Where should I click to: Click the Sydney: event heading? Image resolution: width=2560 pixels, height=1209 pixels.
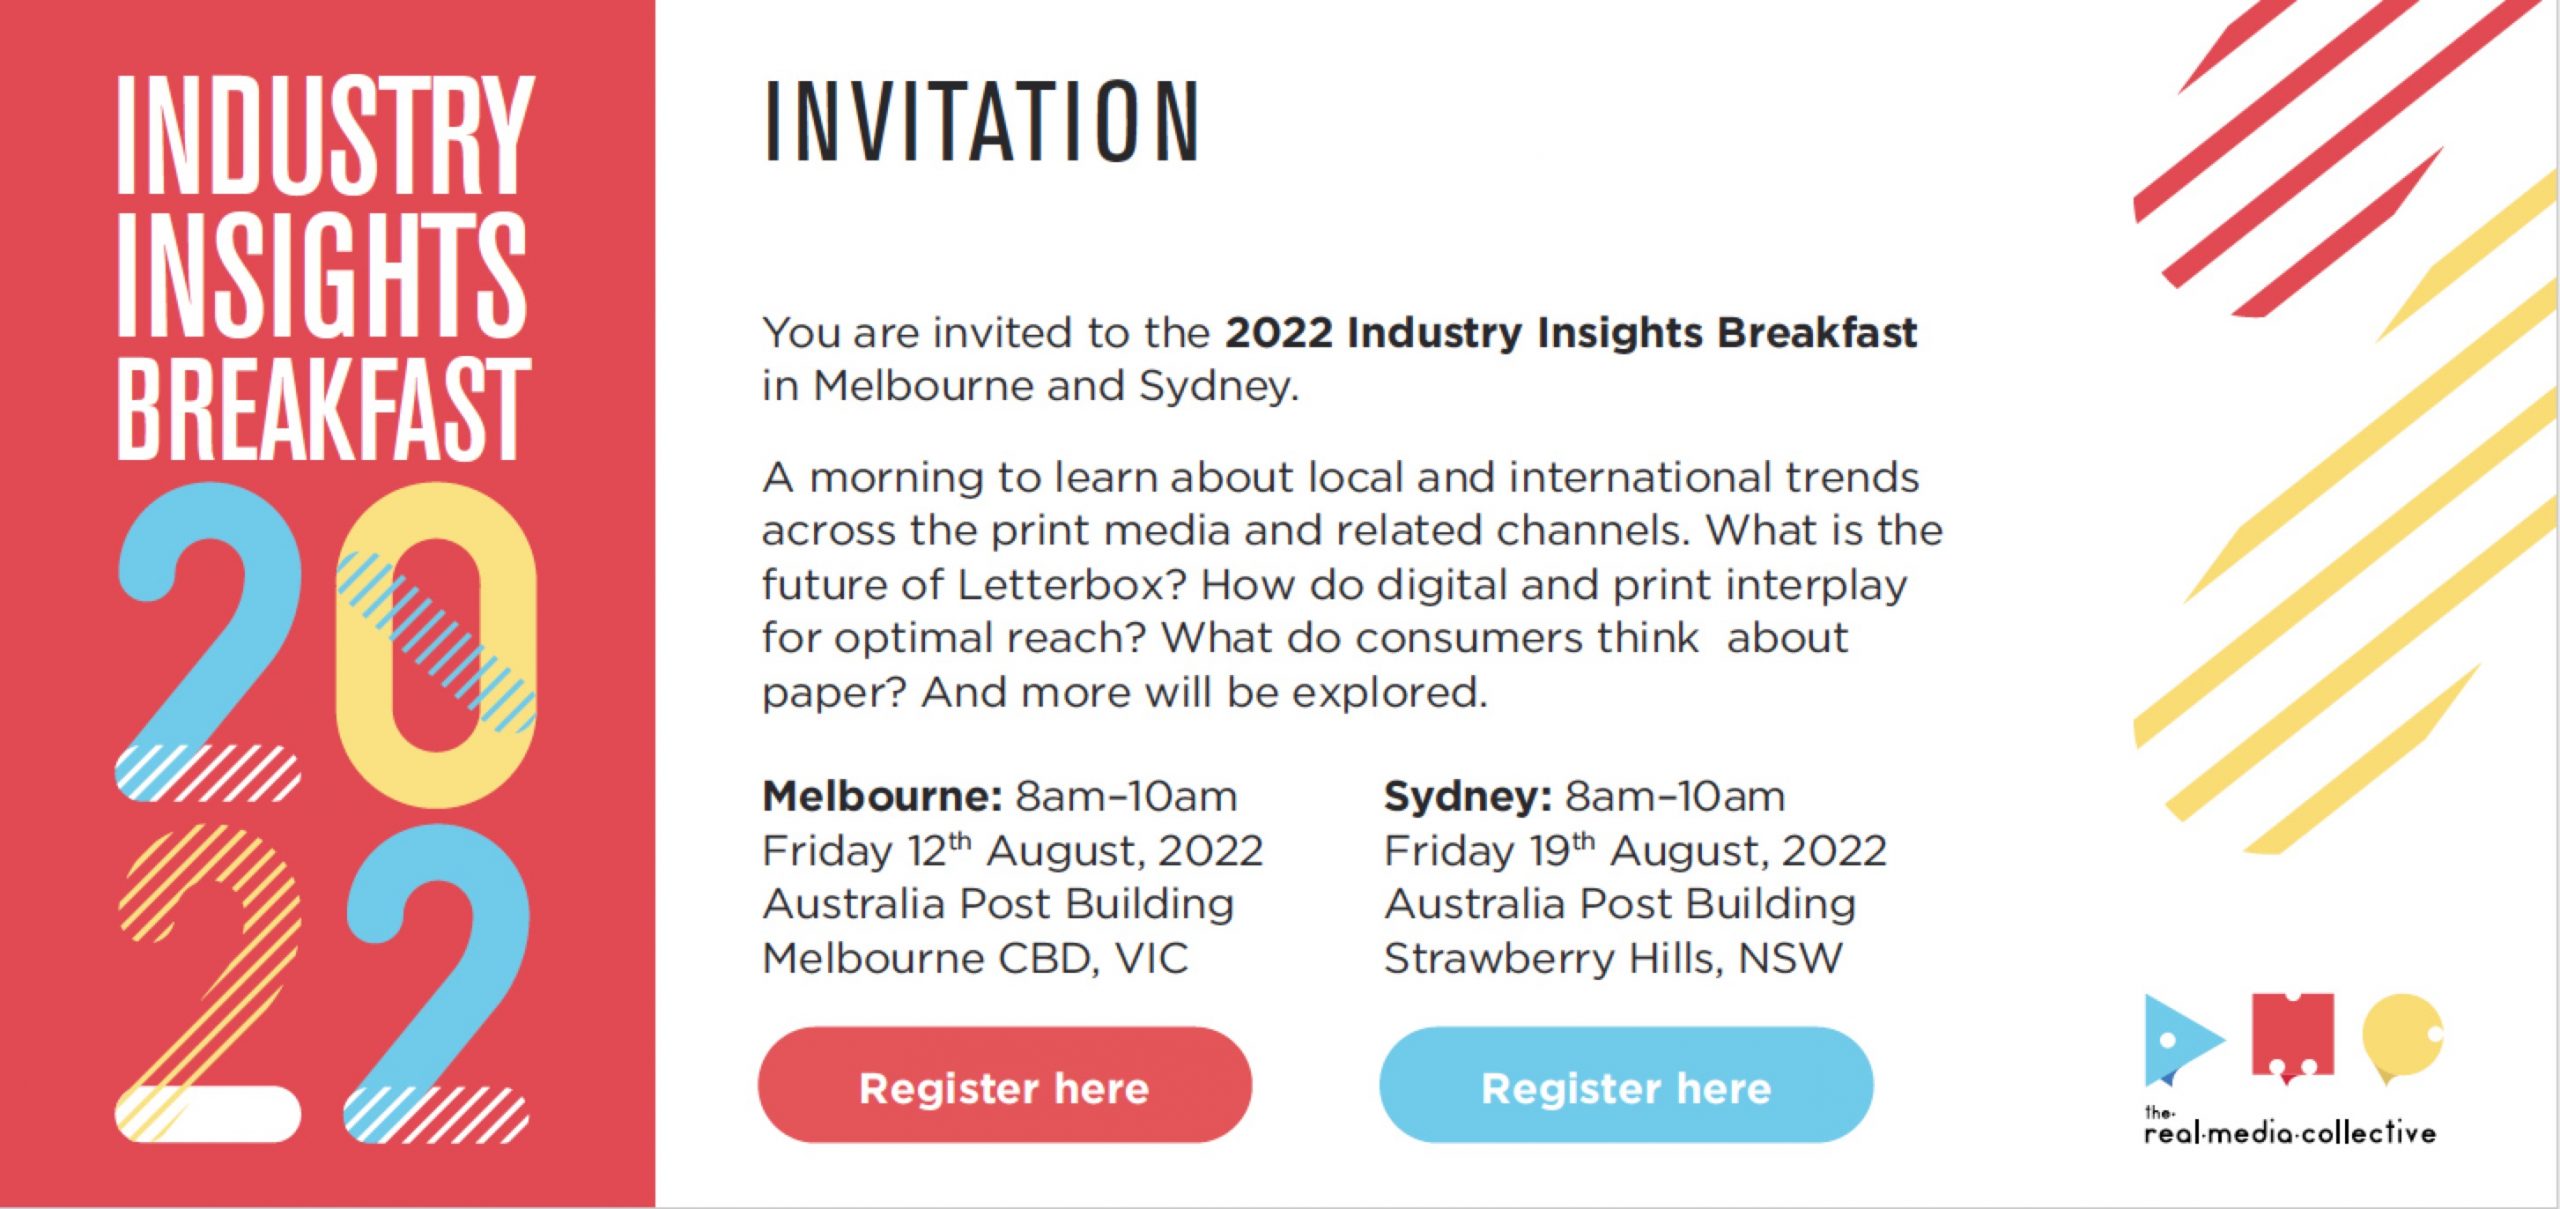(x=1468, y=797)
